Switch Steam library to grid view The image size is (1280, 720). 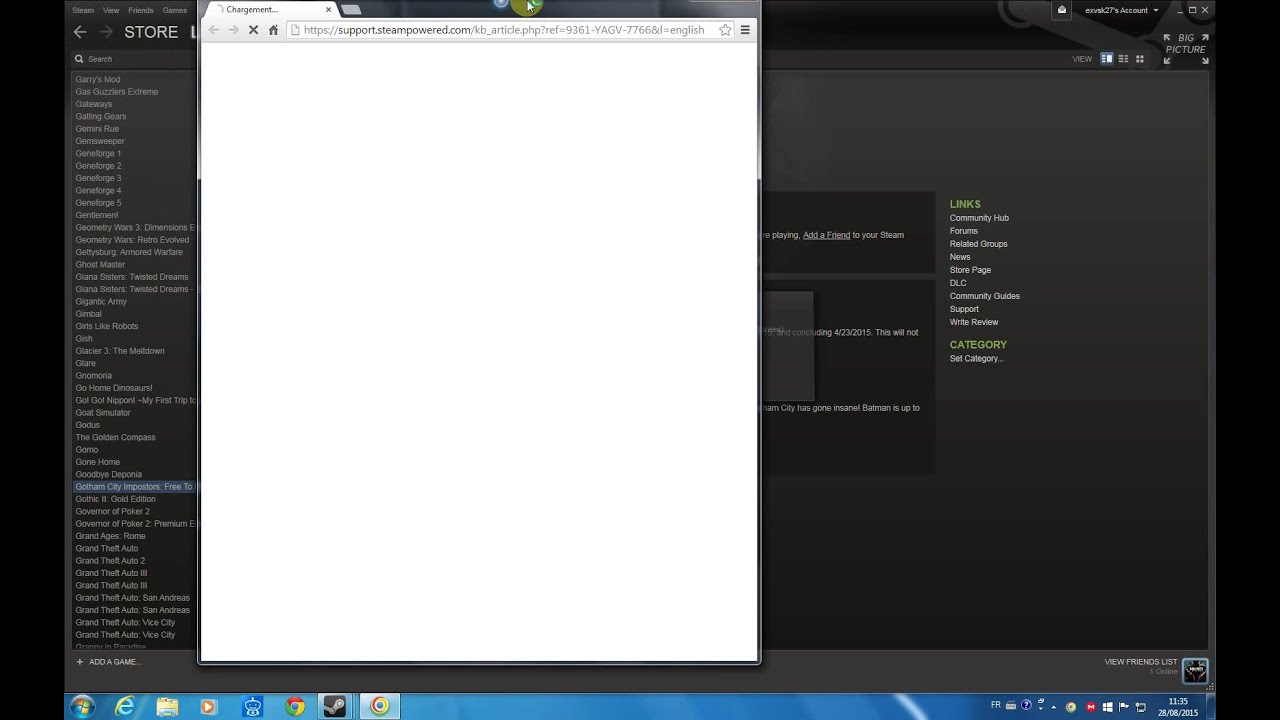click(1139, 59)
